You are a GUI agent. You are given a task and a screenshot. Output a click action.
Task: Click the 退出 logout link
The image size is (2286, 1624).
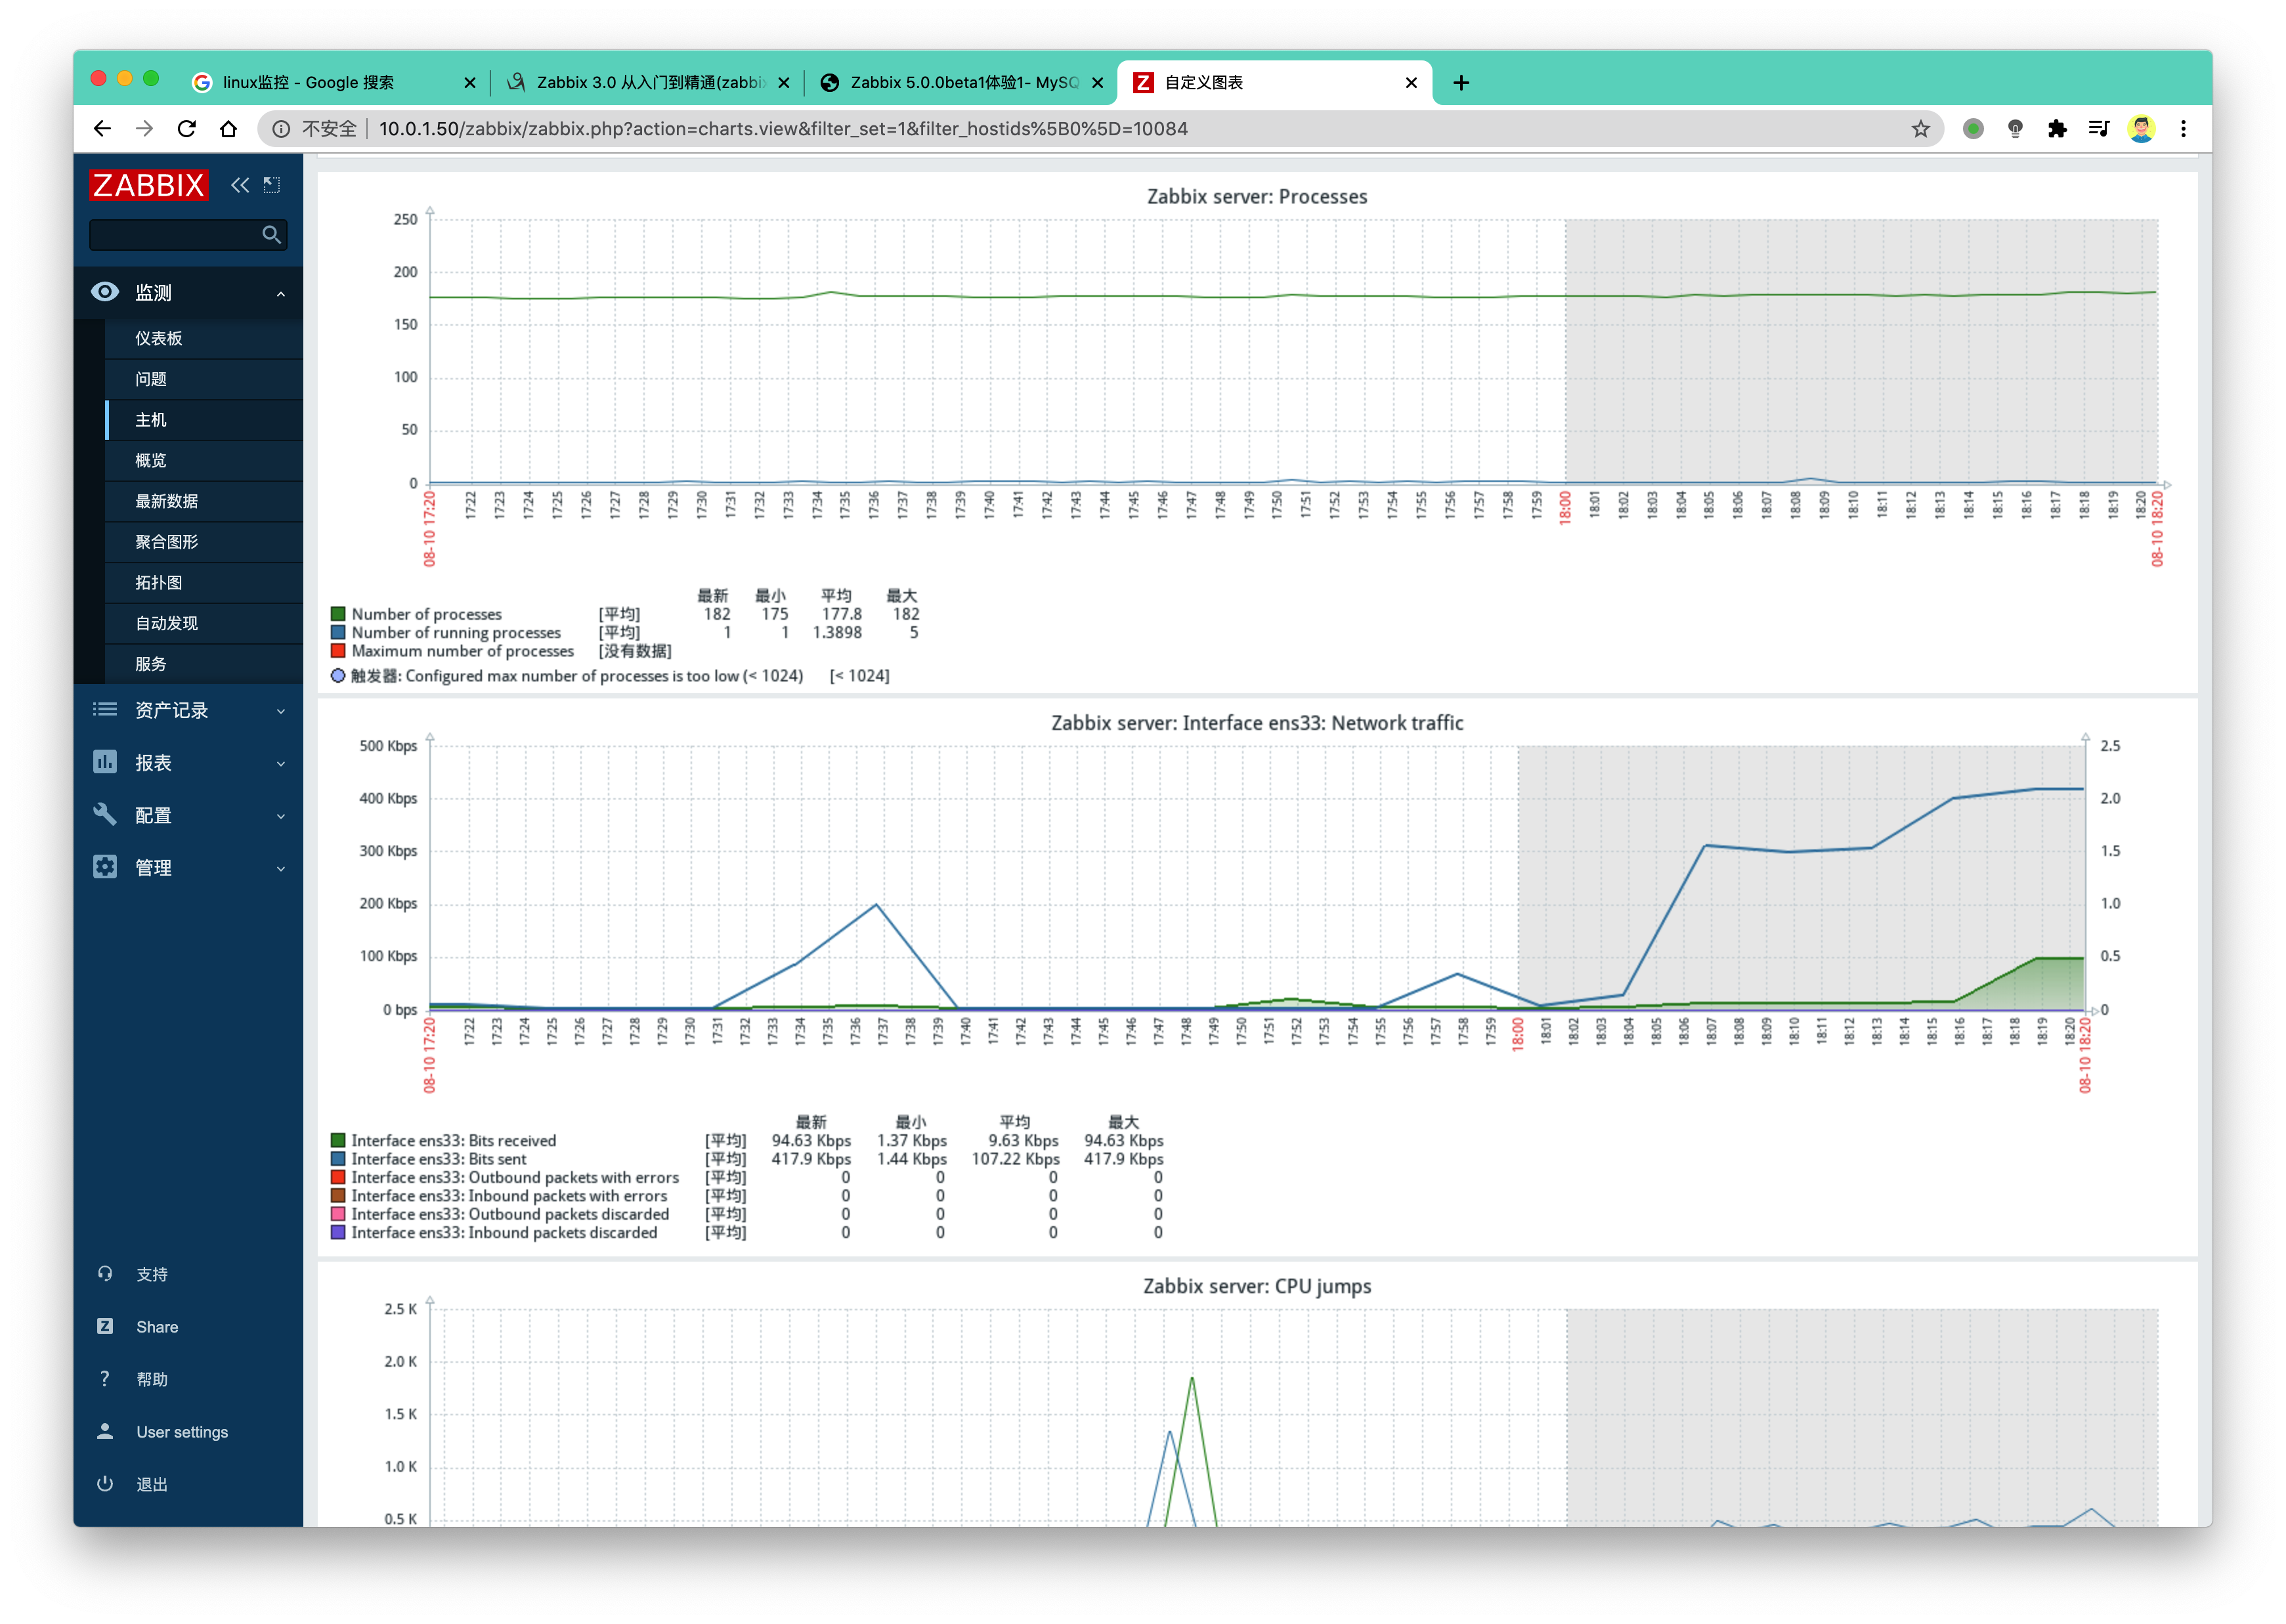coord(152,1484)
